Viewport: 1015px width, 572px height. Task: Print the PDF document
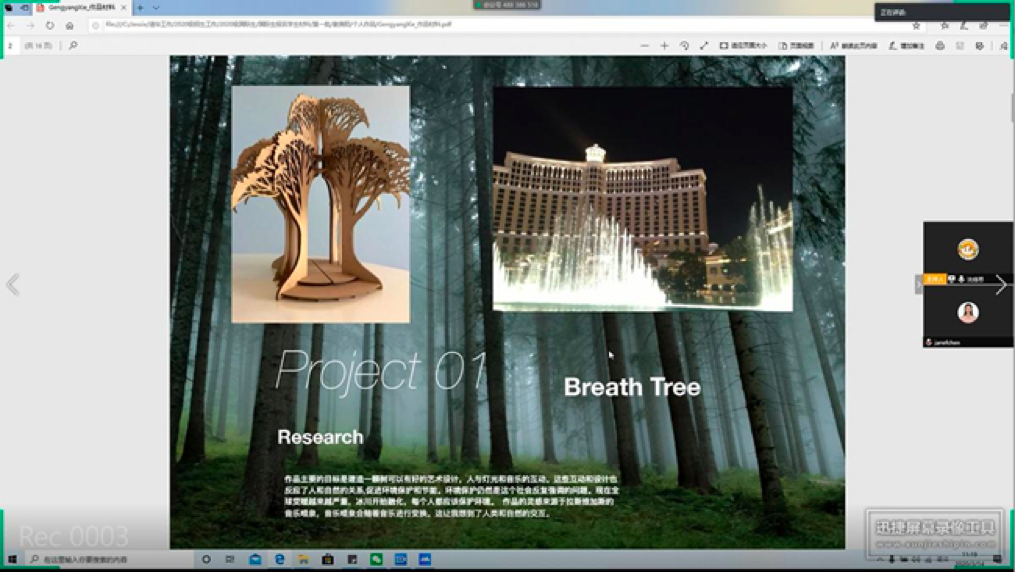tap(940, 46)
